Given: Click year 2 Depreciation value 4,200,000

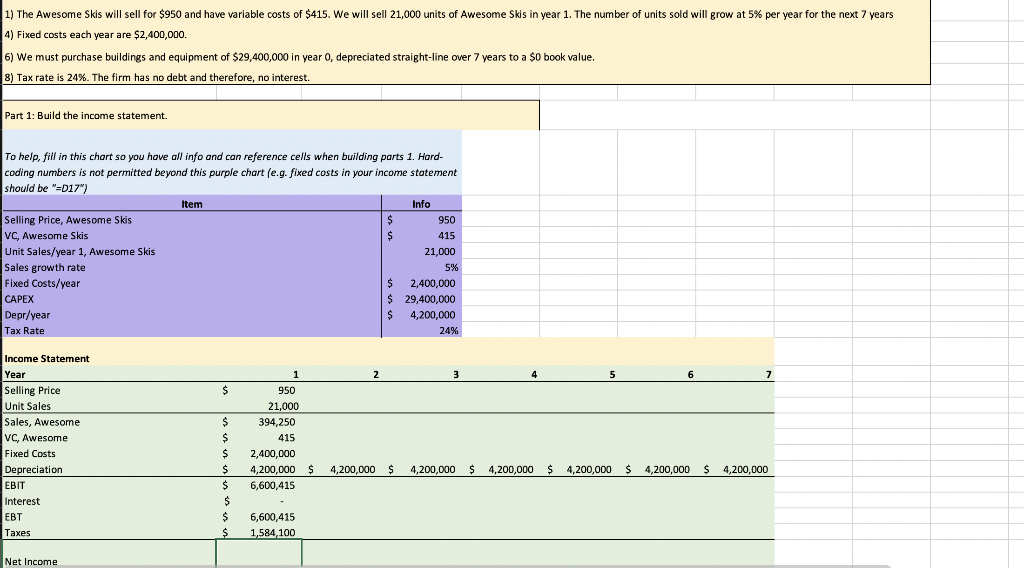Looking at the screenshot, I should (342, 469).
